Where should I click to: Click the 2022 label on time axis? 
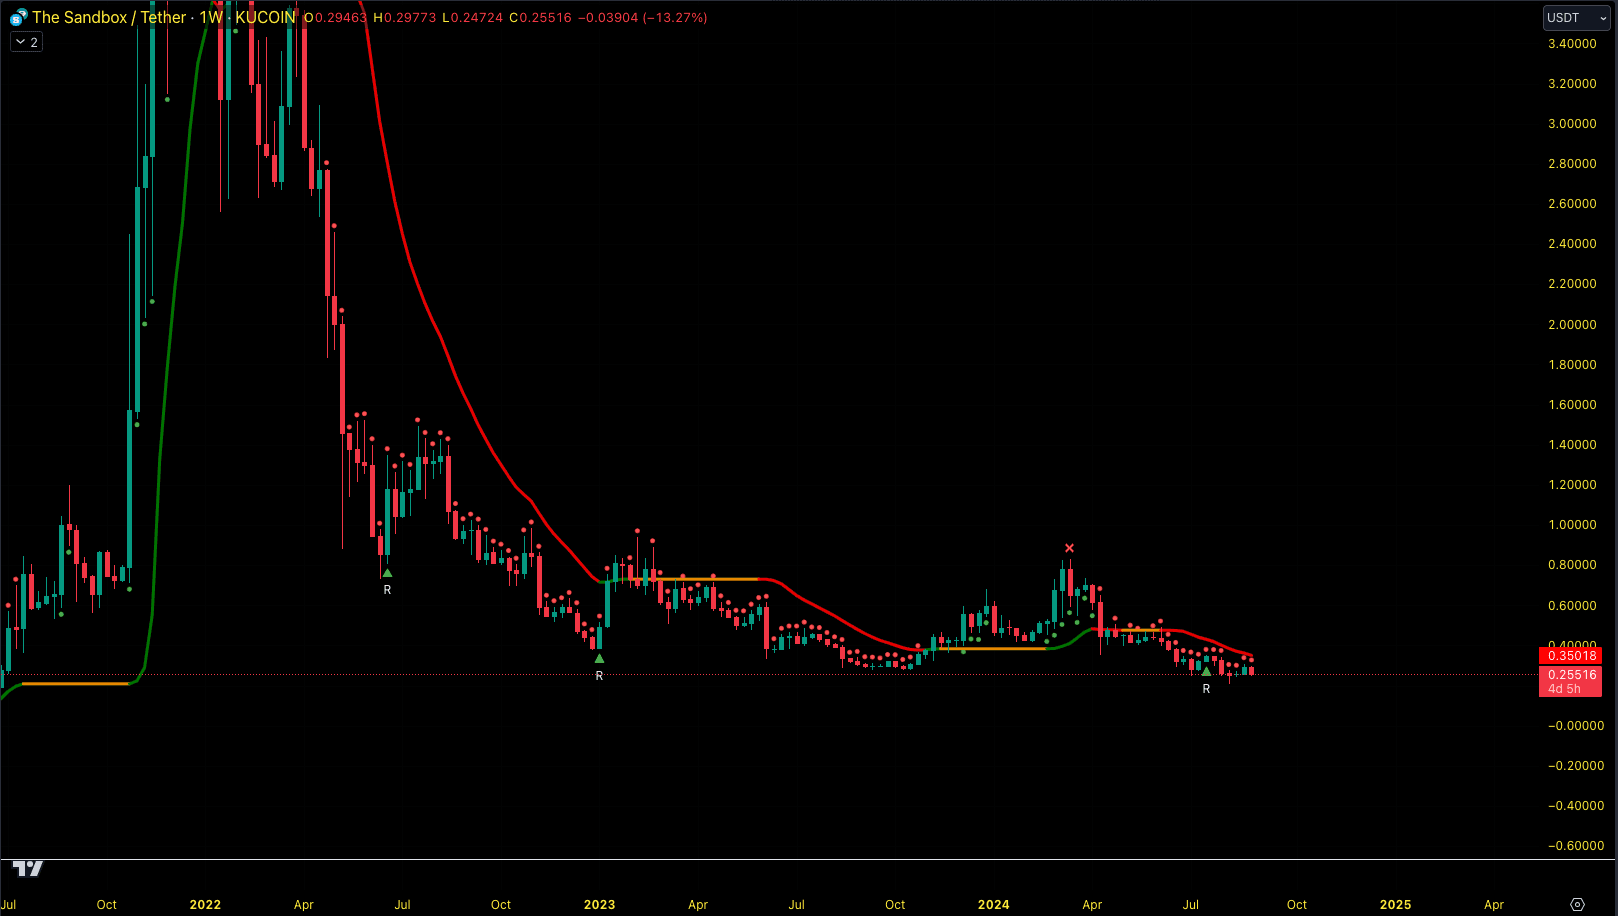coord(205,904)
